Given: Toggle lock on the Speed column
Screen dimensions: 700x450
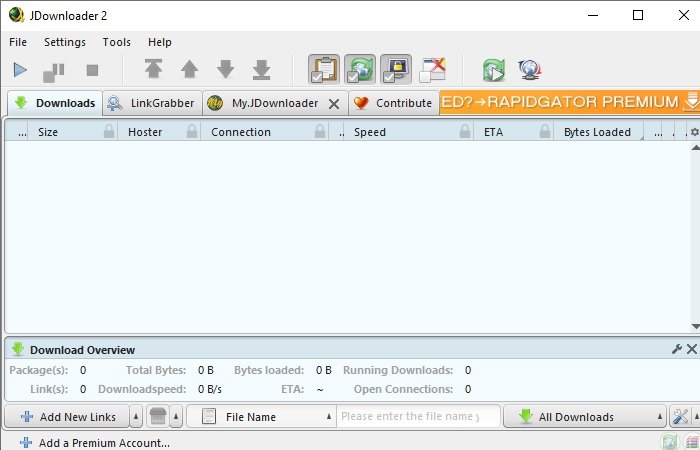Looking at the screenshot, I should [465, 131].
